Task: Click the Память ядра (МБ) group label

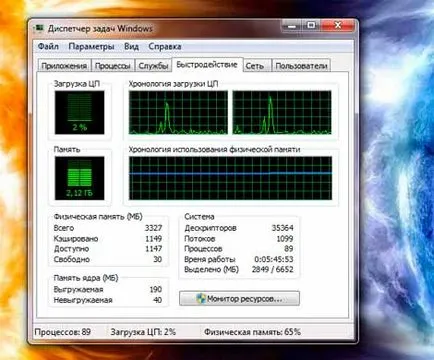Action: (x=86, y=278)
